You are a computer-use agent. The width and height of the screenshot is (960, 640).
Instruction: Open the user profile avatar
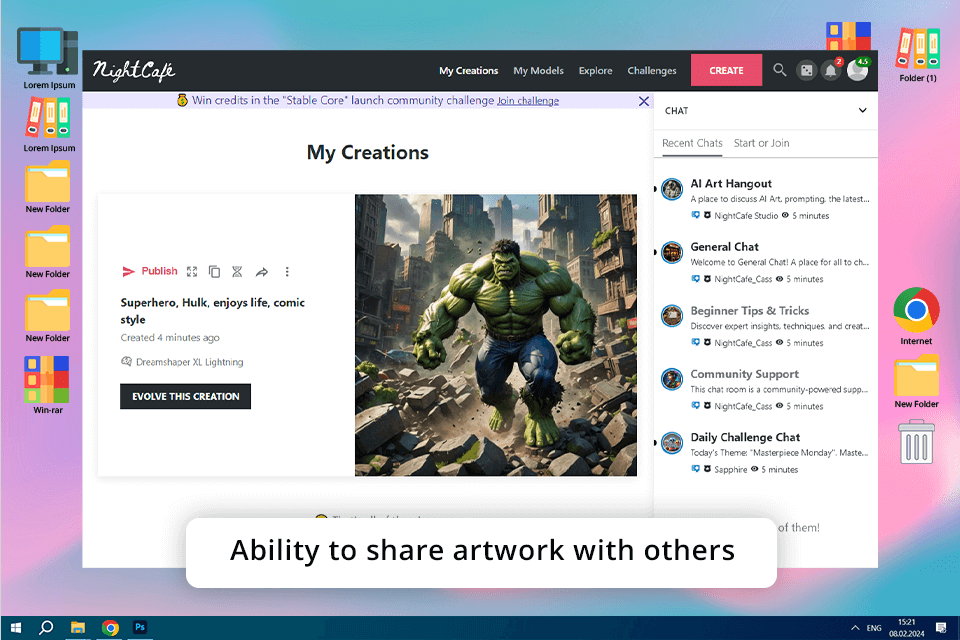tap(857, 70)
